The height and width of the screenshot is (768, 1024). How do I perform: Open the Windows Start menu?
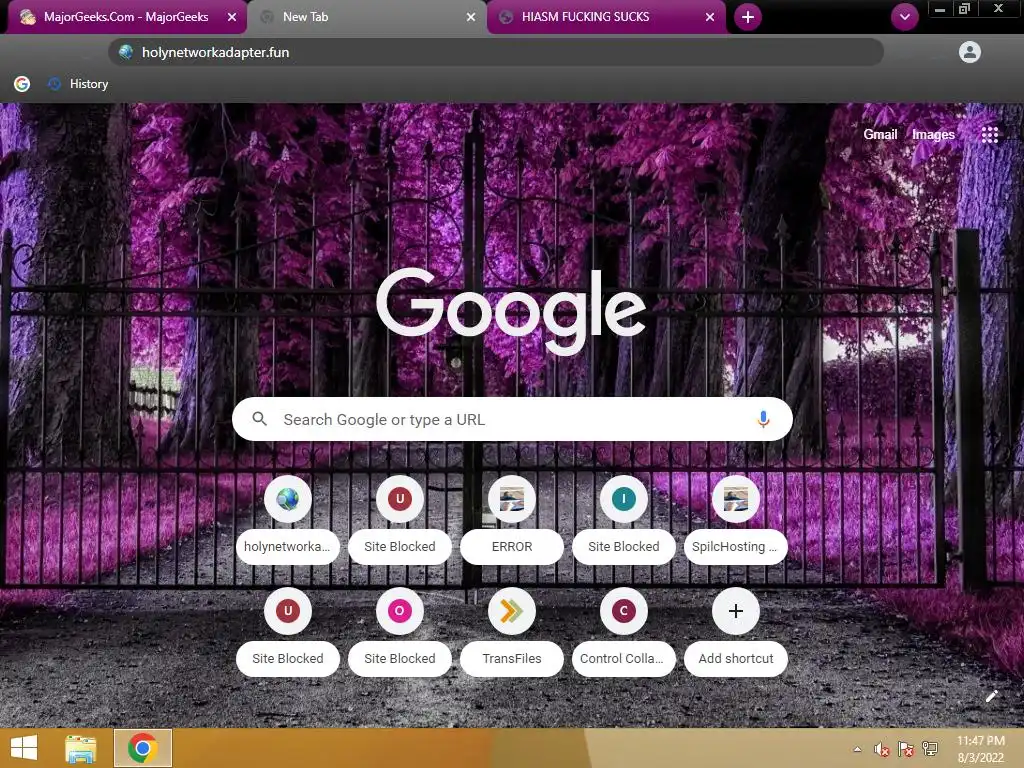point(24,748)
